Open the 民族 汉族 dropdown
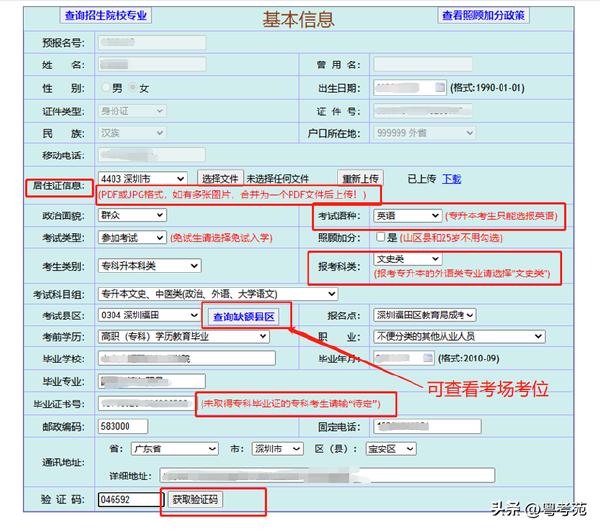The height and width of the screenshot is (530, 600). click(132, 133)
